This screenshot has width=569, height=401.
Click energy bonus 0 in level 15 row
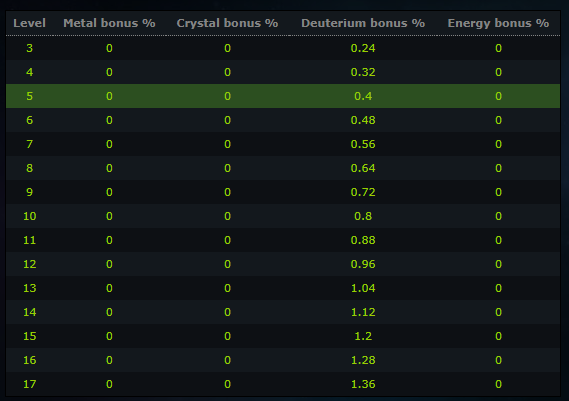tap(498, 336)
